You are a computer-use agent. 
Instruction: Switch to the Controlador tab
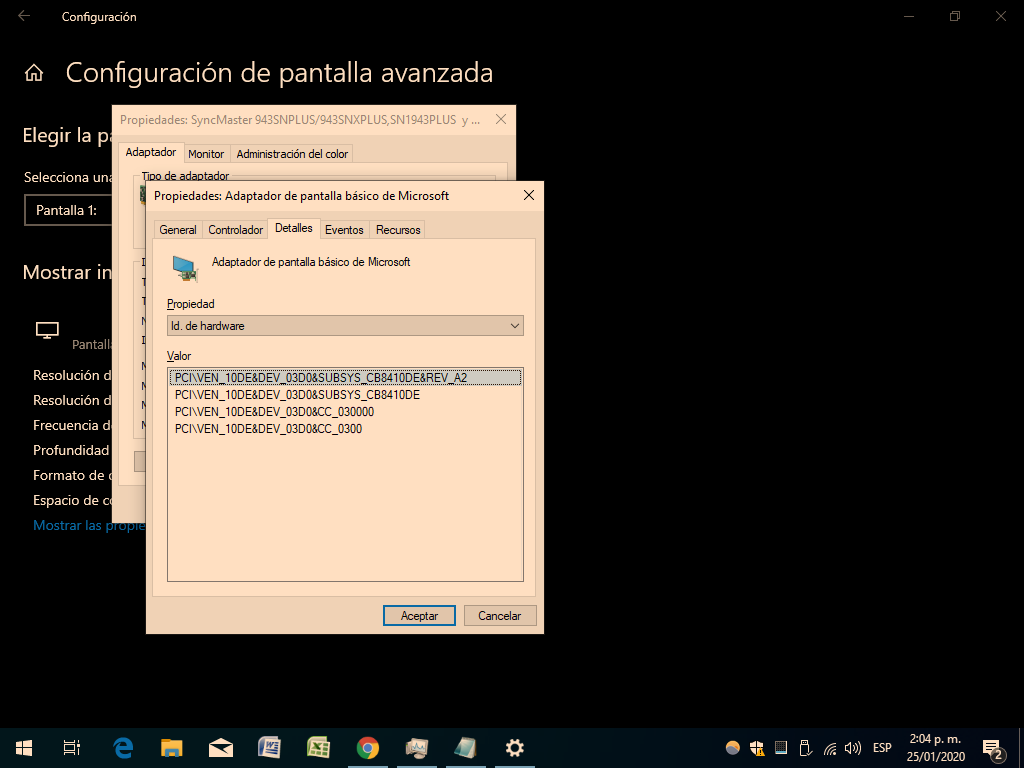coord(235,230)
